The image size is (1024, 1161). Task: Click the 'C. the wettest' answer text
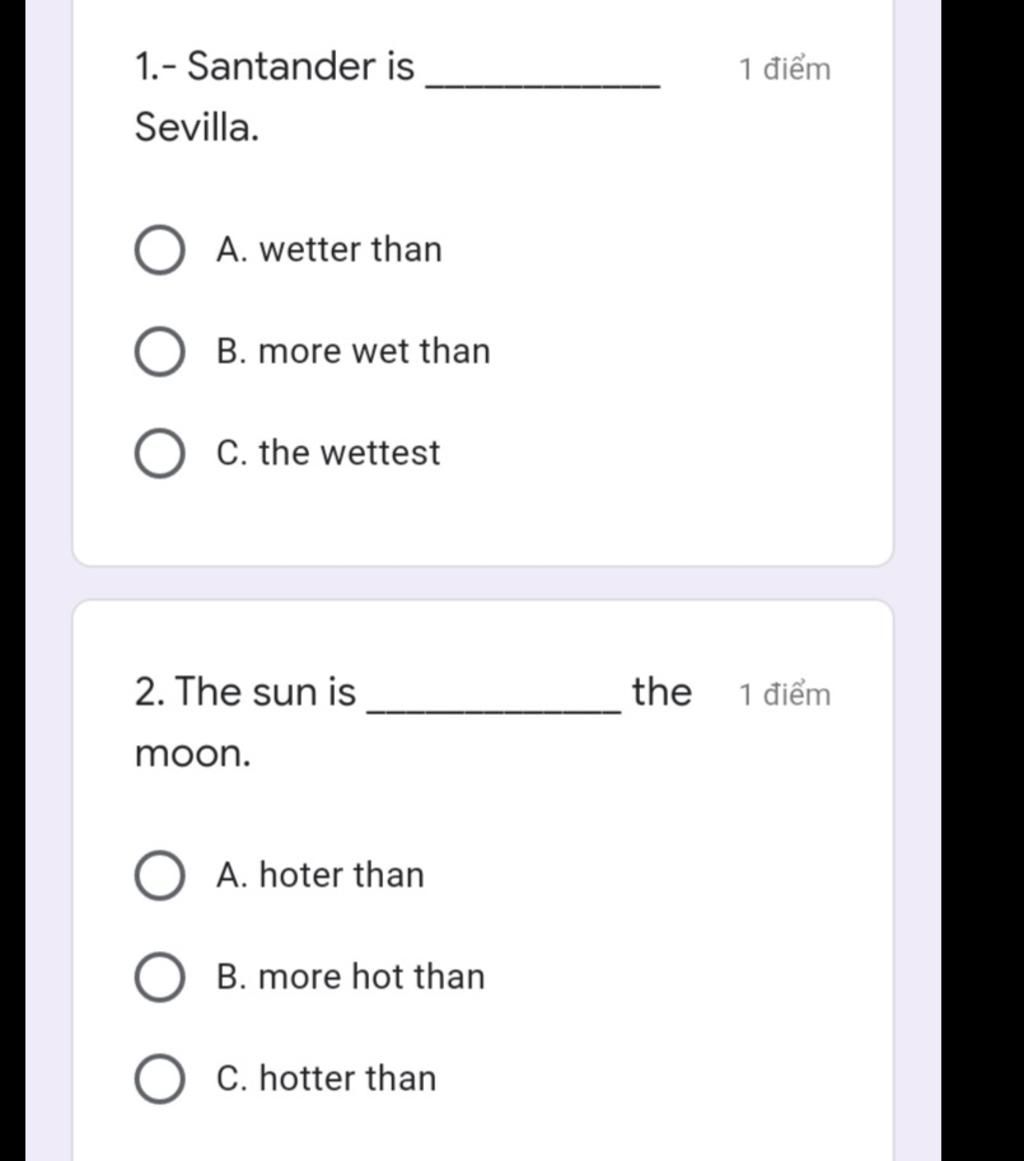(328, 453)
